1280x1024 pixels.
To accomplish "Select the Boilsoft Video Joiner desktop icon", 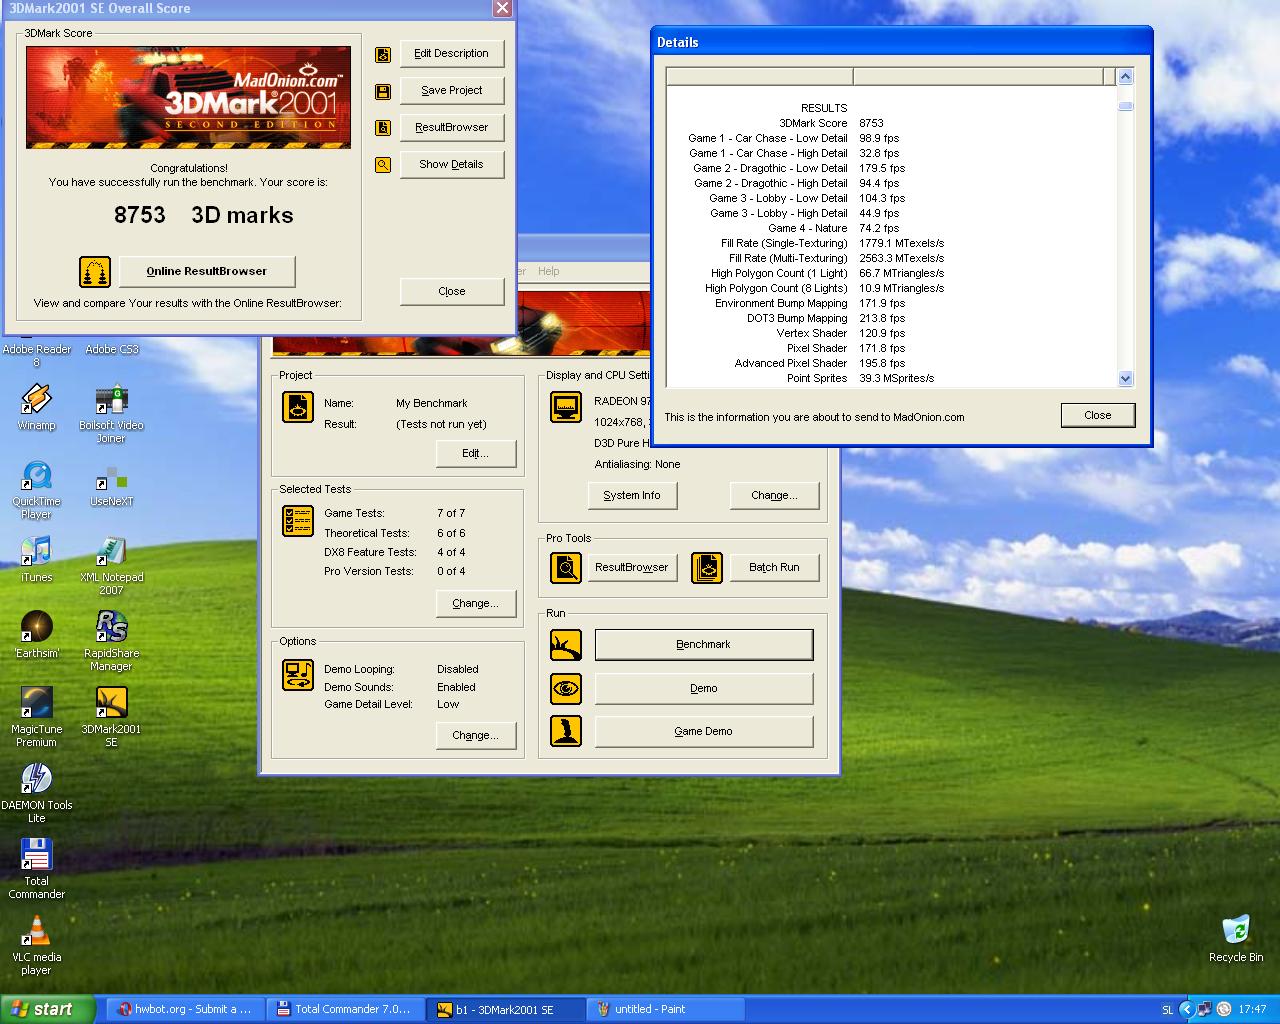I will point(111,414).
